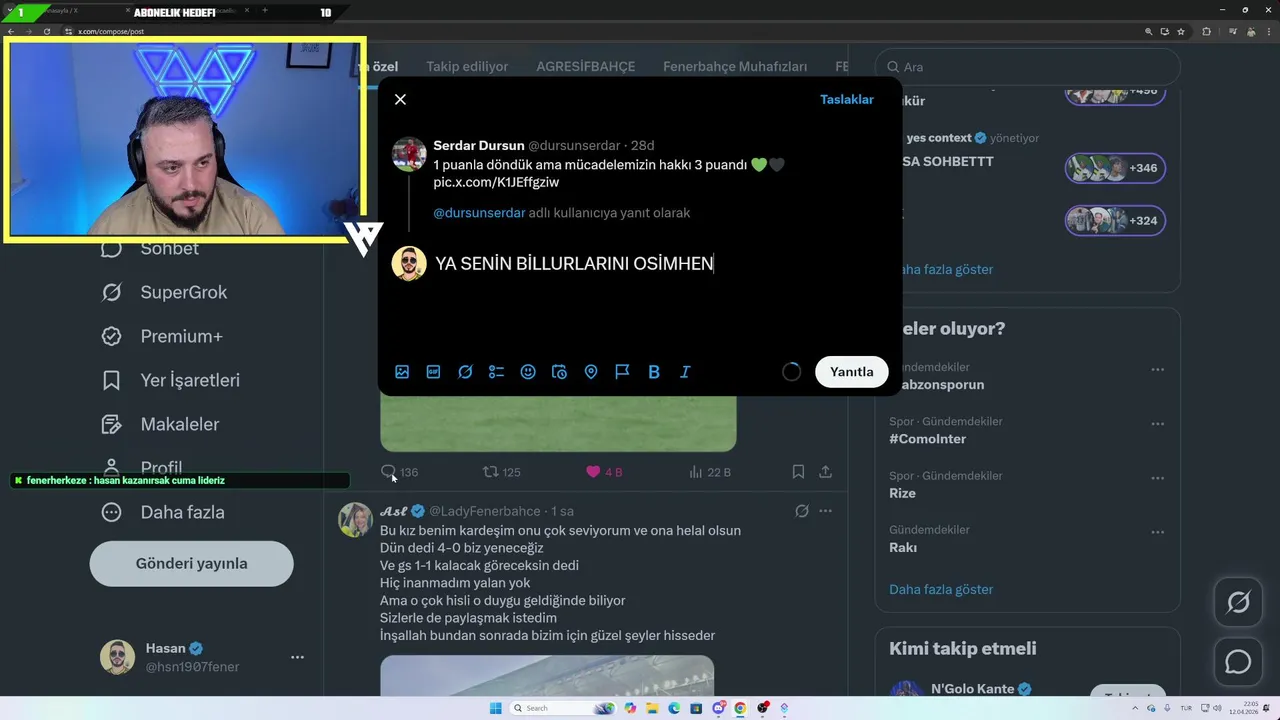Bookmark the post above Asl's tweet

[798, 471]
